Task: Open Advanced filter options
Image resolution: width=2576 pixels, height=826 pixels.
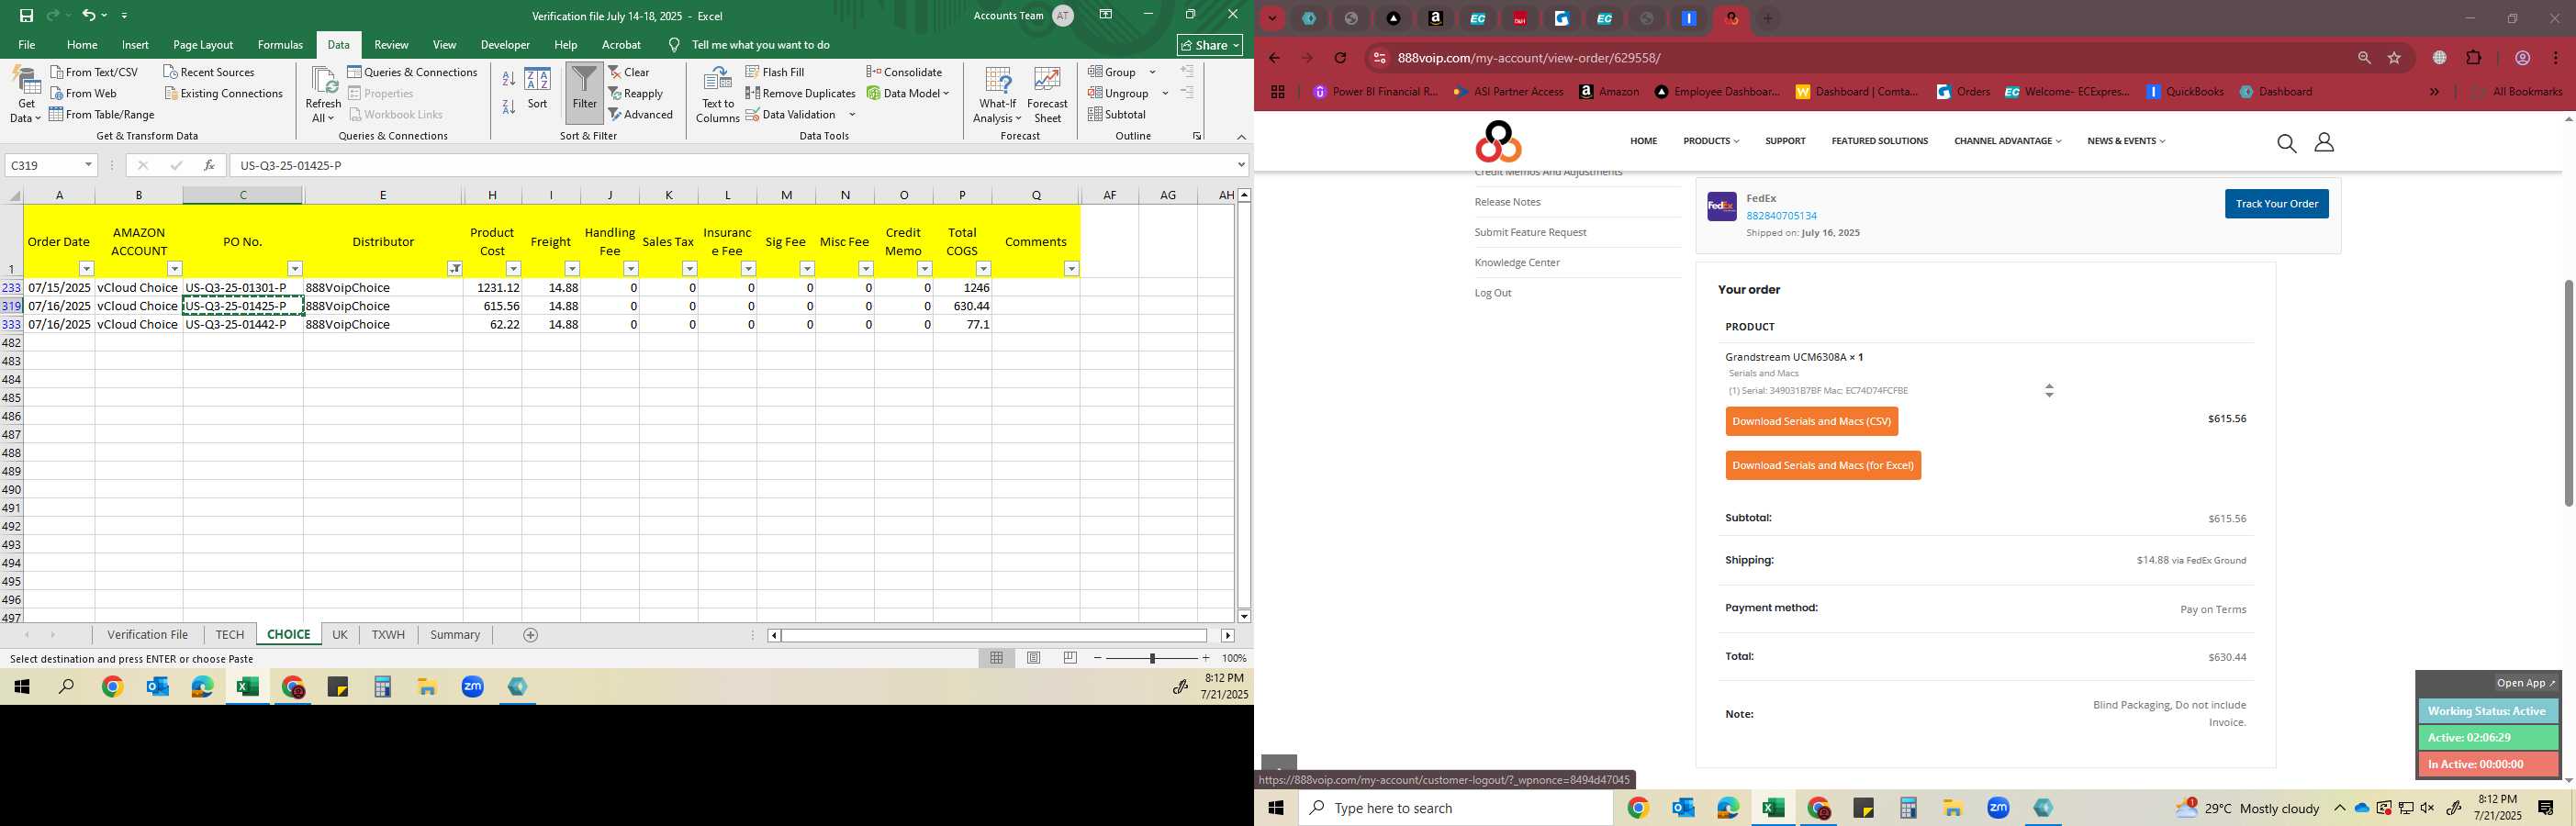Action: point(641,114)
